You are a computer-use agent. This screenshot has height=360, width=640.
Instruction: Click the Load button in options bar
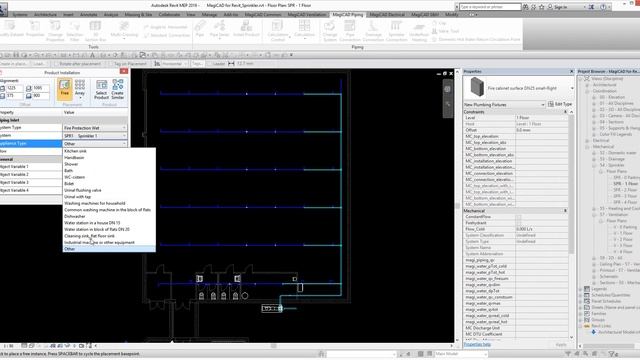[x=39, y=64]
